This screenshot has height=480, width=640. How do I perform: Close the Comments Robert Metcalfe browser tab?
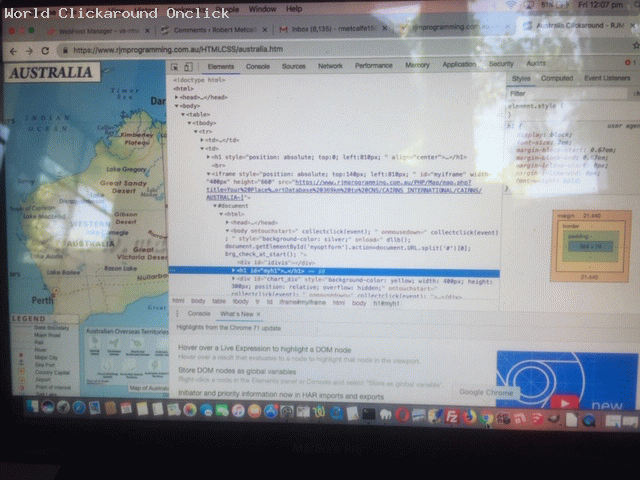click(265, 30)
